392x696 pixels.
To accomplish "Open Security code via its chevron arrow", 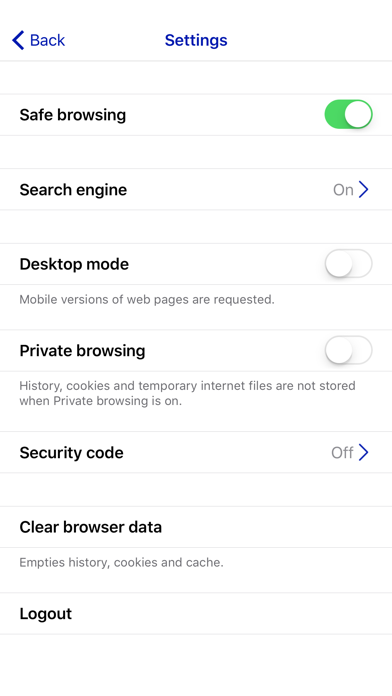I will [x=364, y=452].
